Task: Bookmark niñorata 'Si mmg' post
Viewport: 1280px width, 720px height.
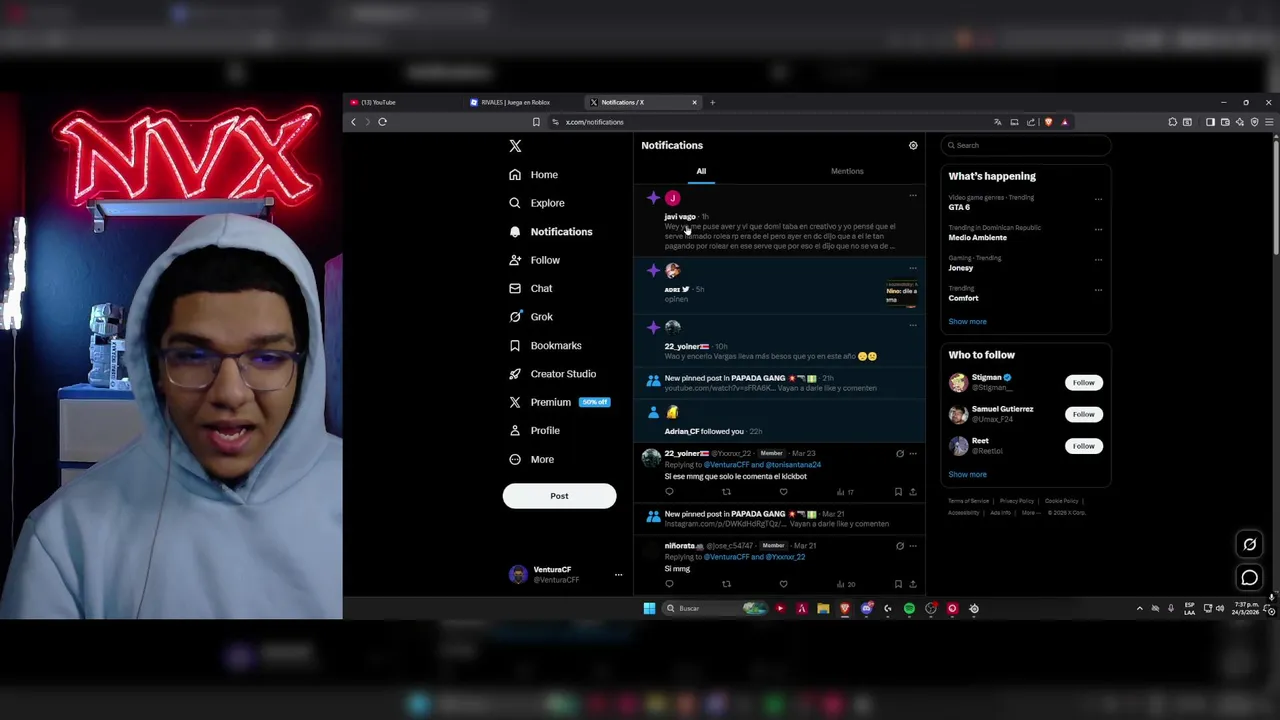Action: (x=898, y=584)
